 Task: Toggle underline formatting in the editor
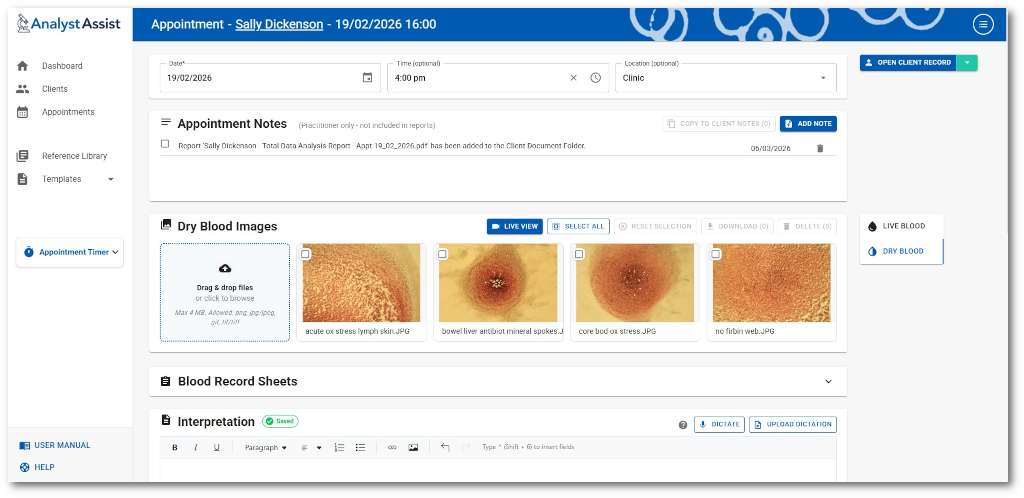(216, 448)
